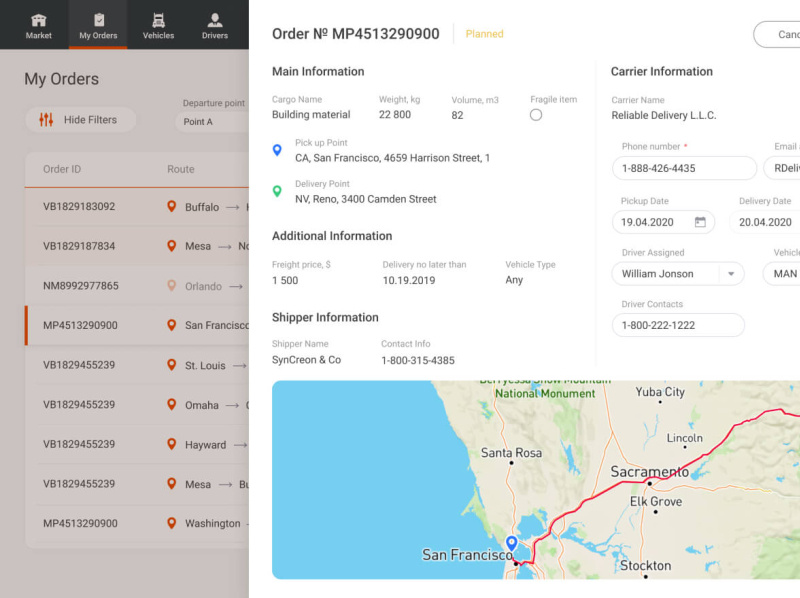Click the blue Pick up Point pin icon
Screen dimensions: 800x598
[277, 150]
